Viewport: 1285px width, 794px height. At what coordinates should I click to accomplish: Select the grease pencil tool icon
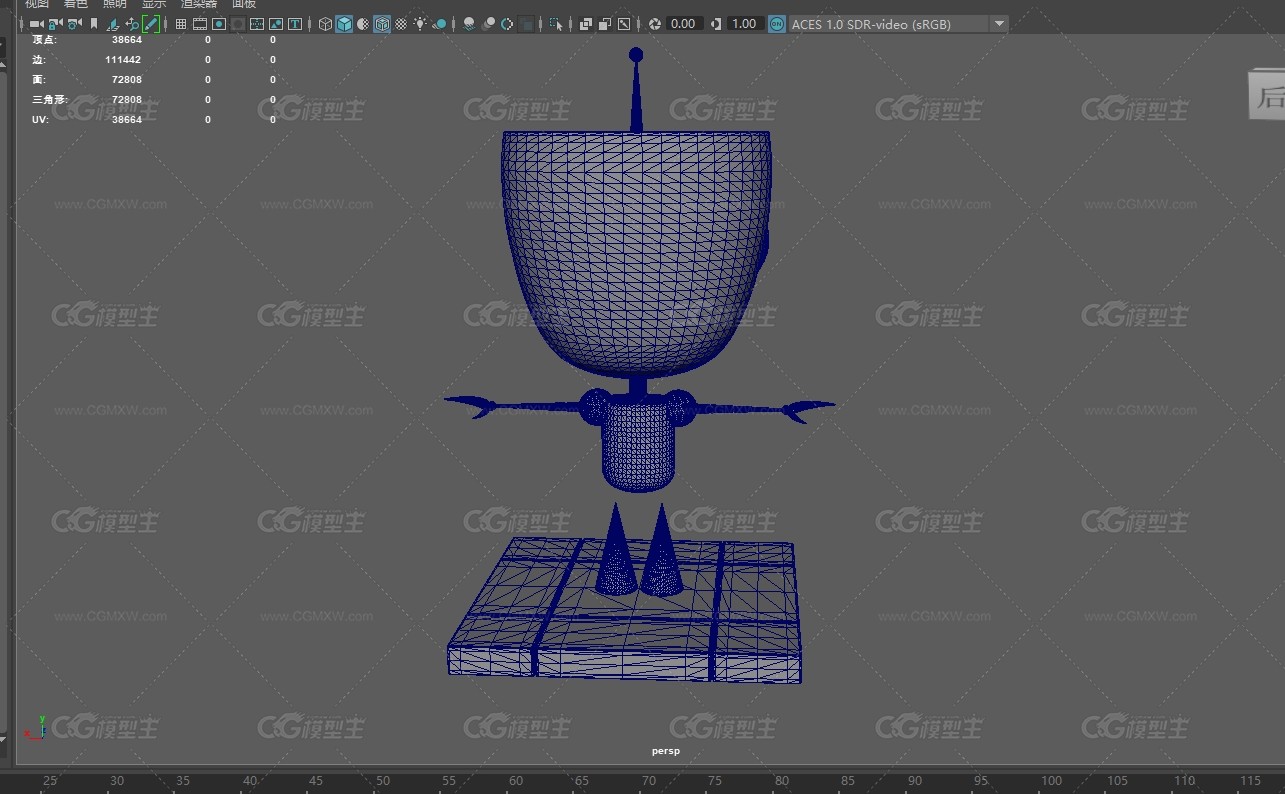pyautogui.click(x=151, y=24)
